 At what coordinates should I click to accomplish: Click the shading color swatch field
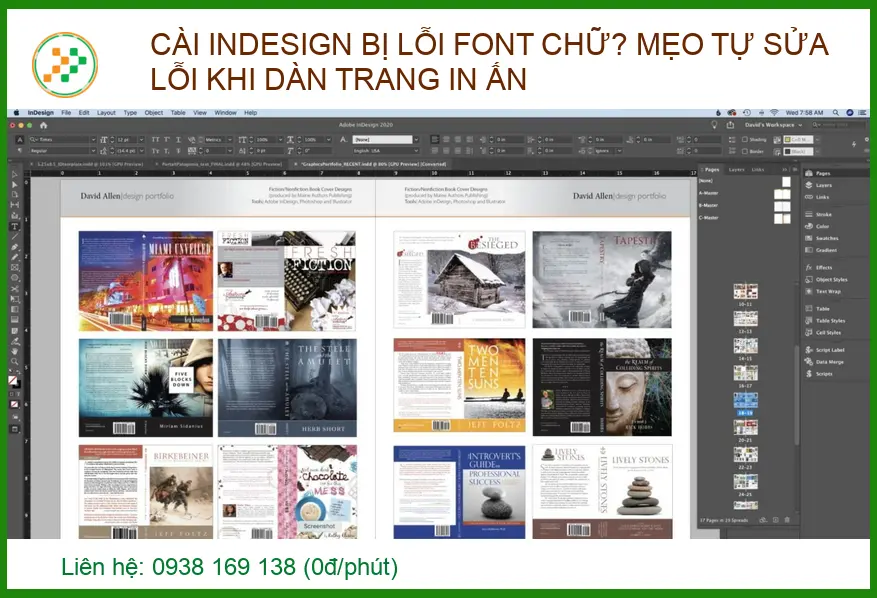point(798,139)
